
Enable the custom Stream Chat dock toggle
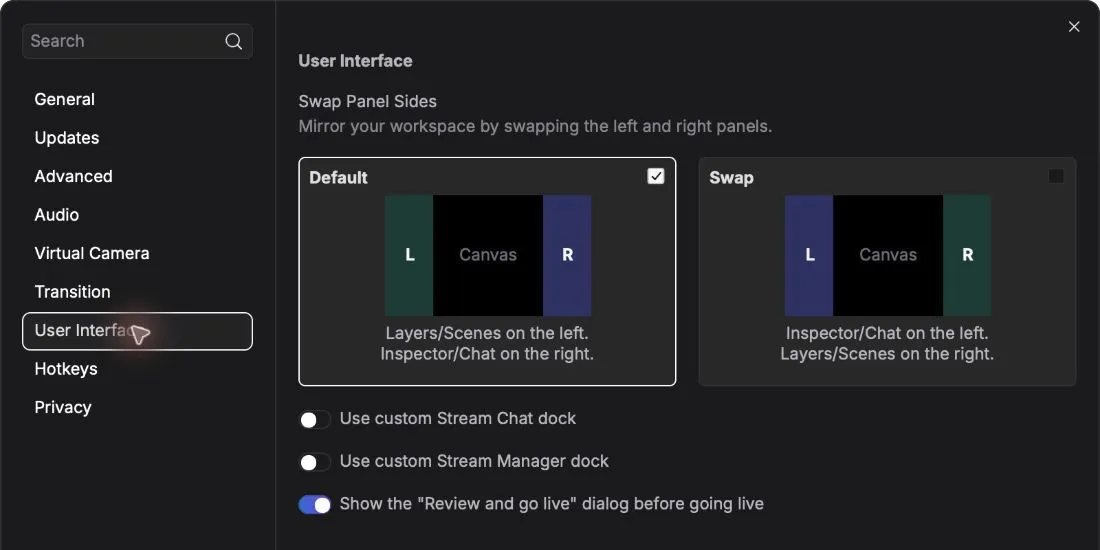[314, 420]
